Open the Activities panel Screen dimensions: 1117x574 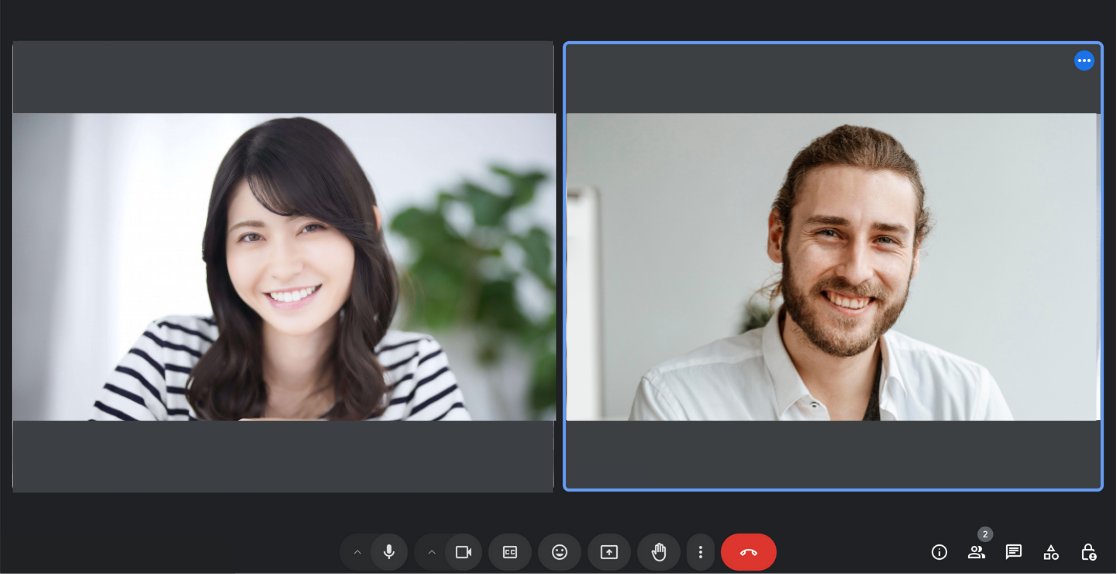click(1051, 552)
